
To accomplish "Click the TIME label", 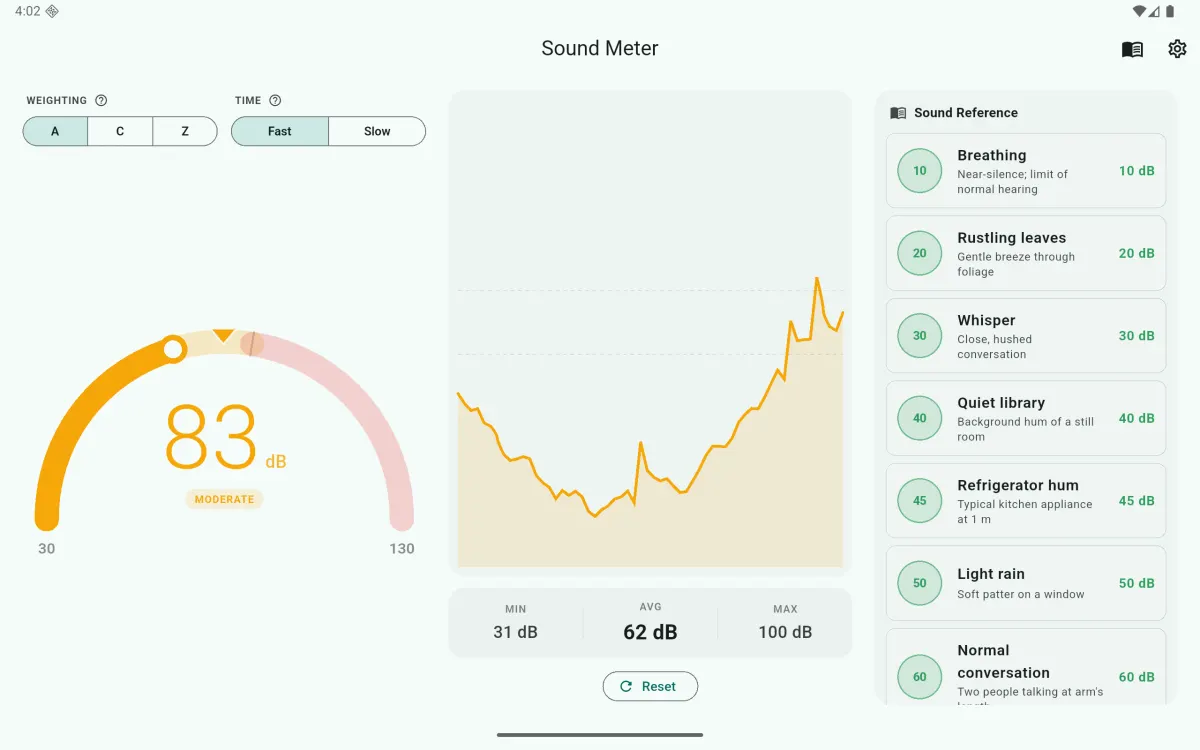I will [x=248, y=101].
